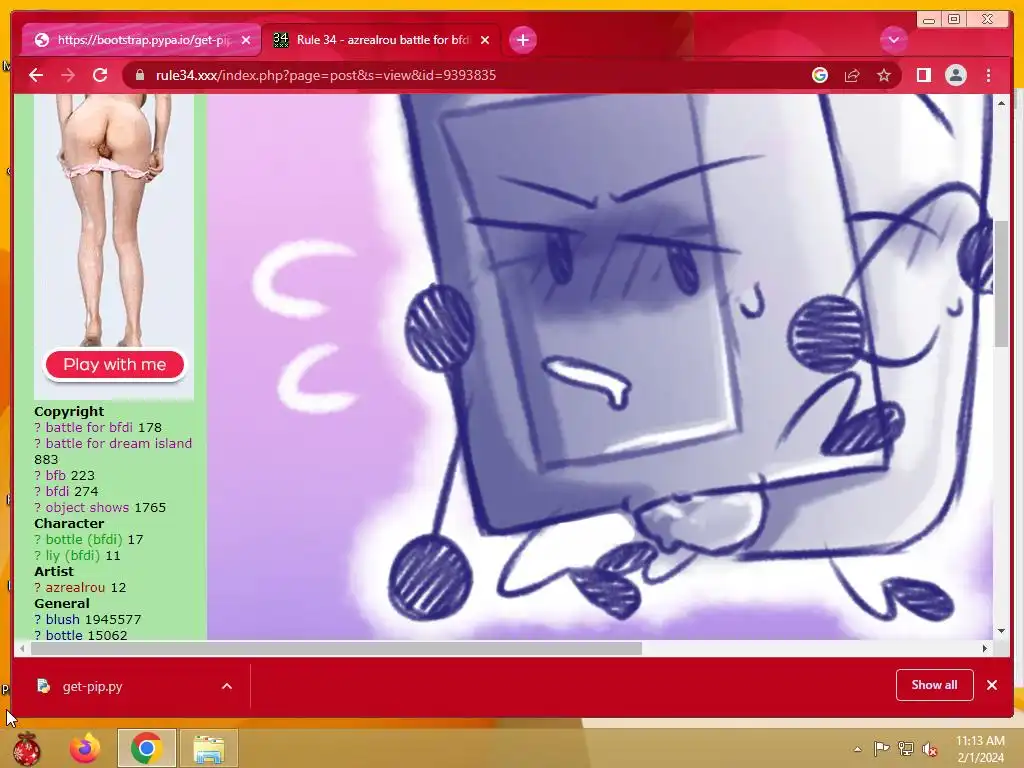Click the vertical scrollbar thumb
Screen dimensions: 1024x768
1002,283
